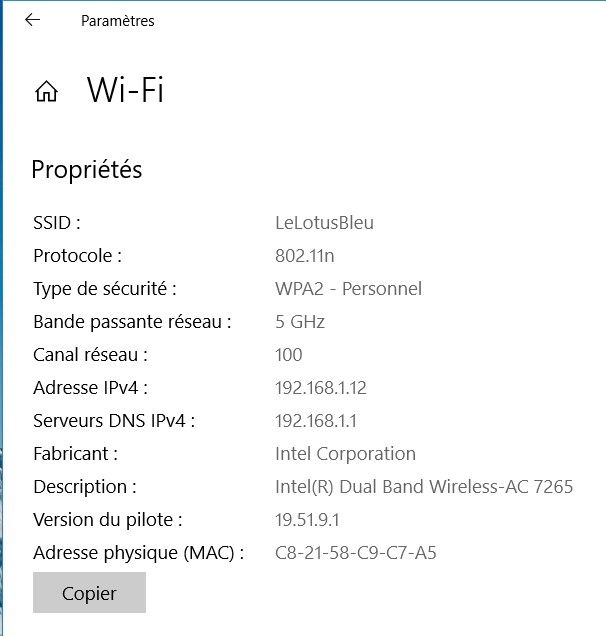Click the Propriétés section heading
This screenshot has width=606, height=636.
[x=87, y=170]
